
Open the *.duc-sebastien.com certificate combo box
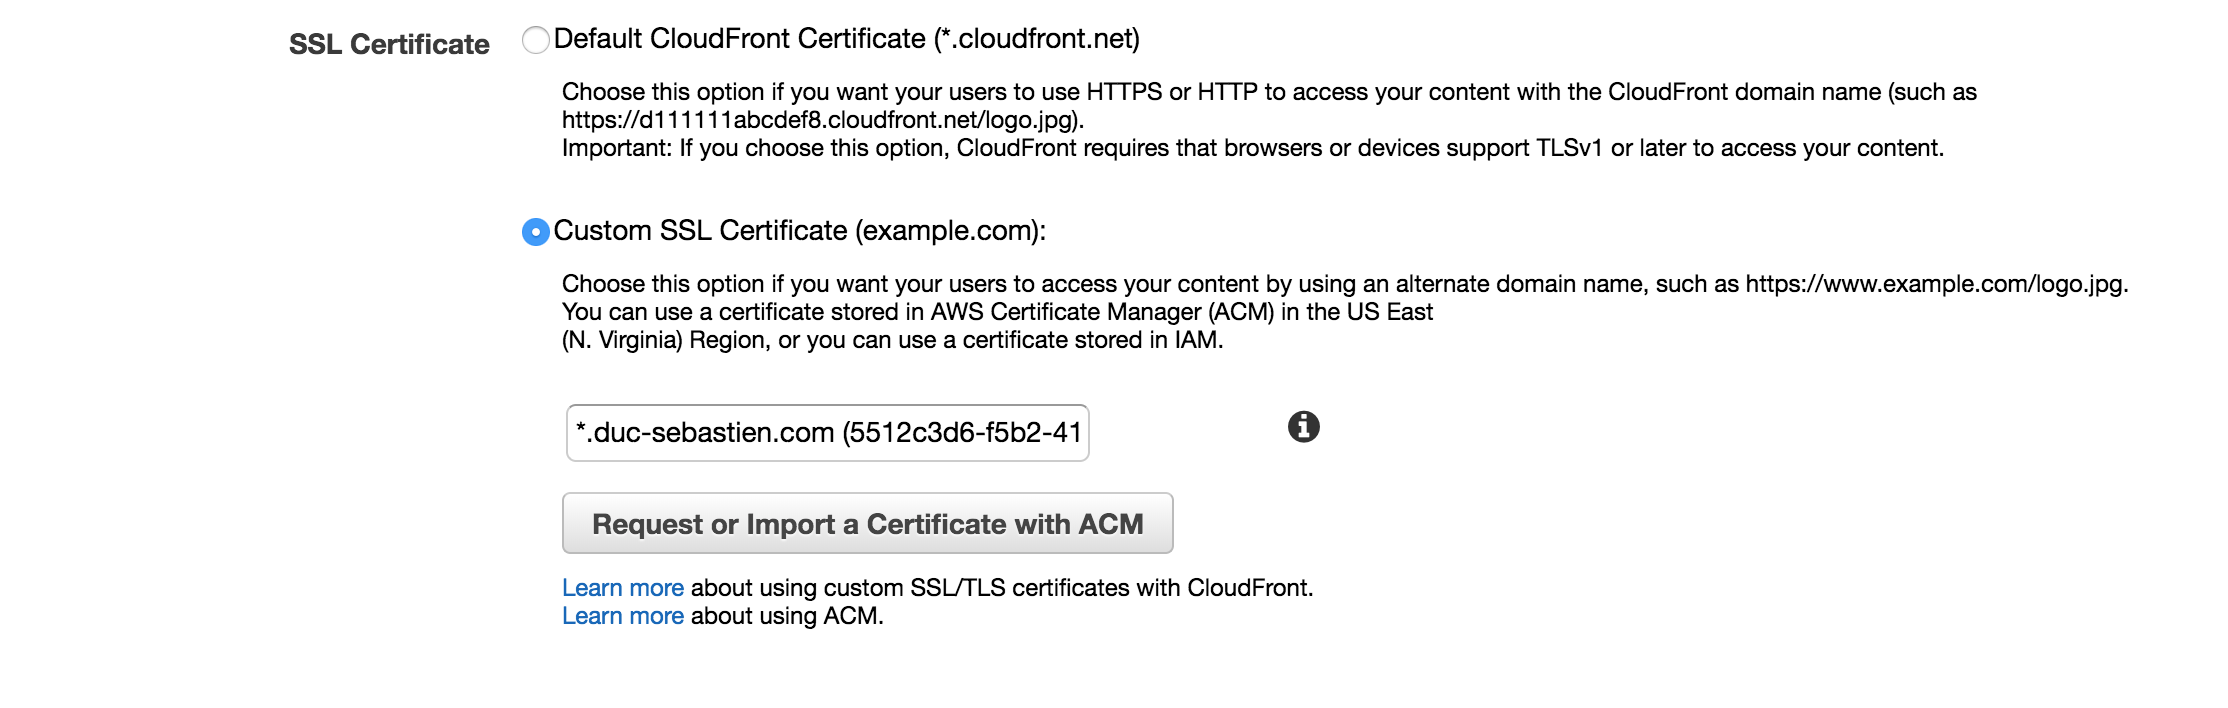tap(827, 432)
